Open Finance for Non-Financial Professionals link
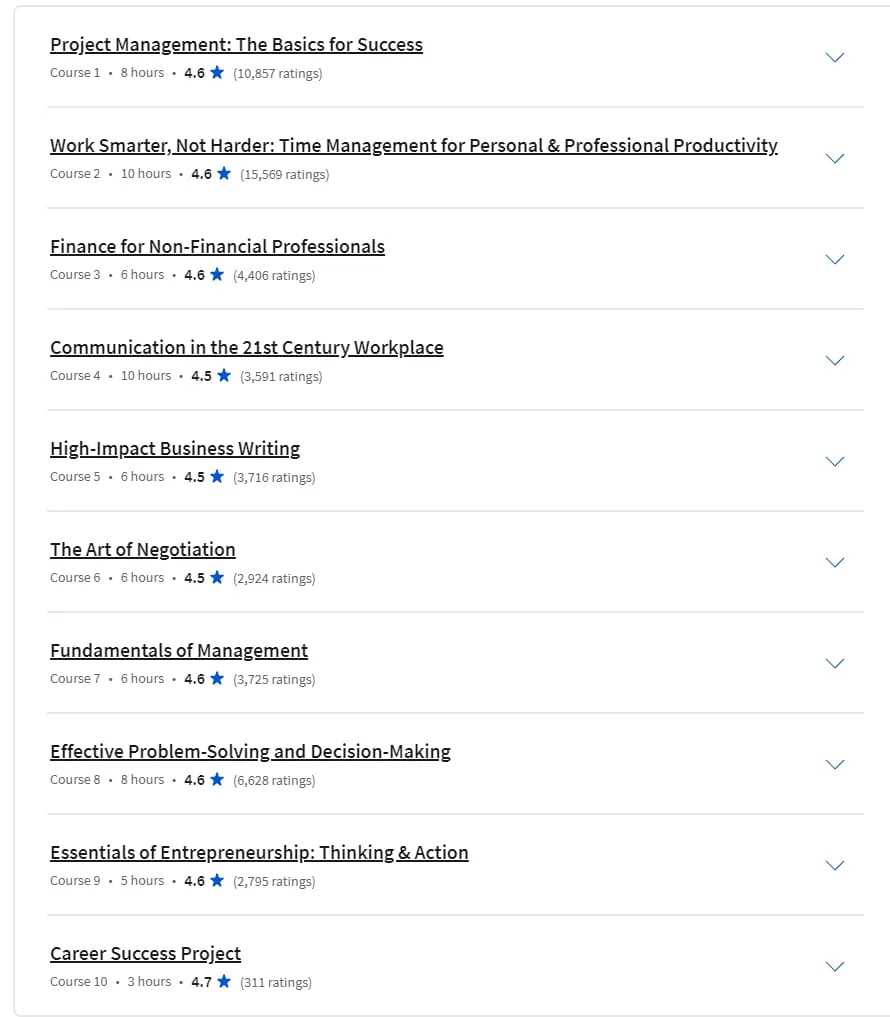Image resolution: width=890 pixels, height=1017 pixels. [x=217, y=246]
